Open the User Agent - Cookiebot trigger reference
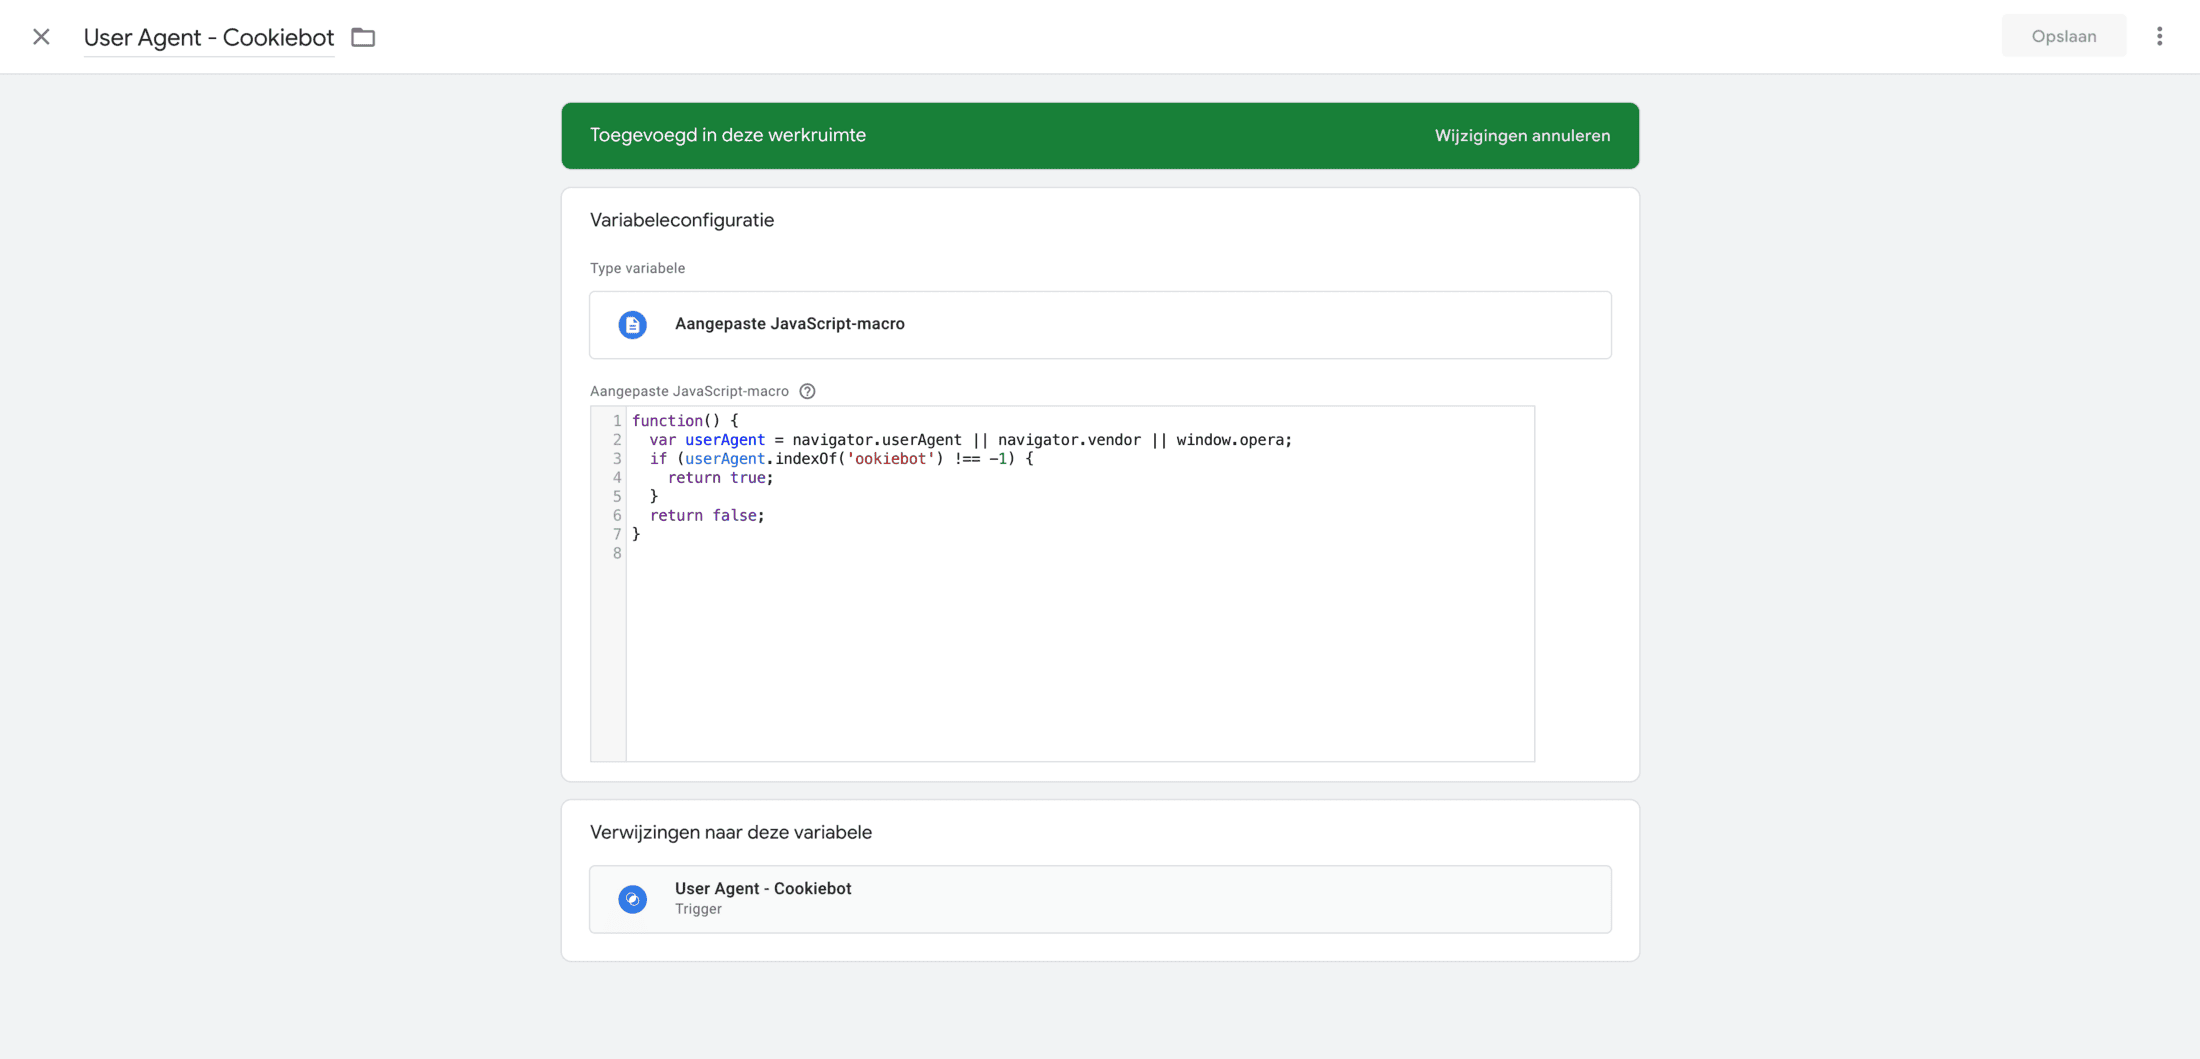Viewport: 2200px width, 1059px height. tap(1100, 899)
